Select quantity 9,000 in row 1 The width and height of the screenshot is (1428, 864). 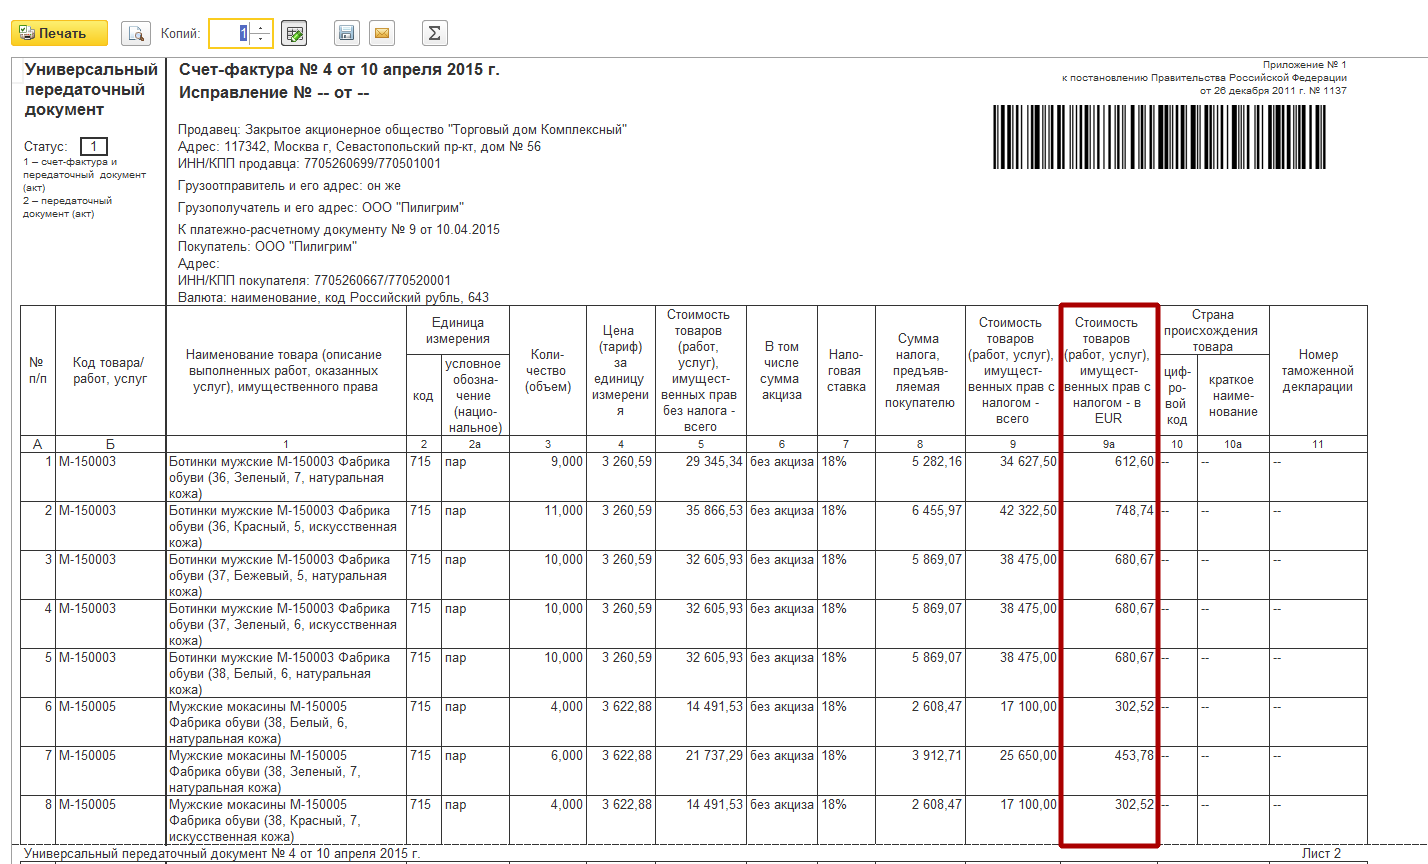[x=566, y=462]
